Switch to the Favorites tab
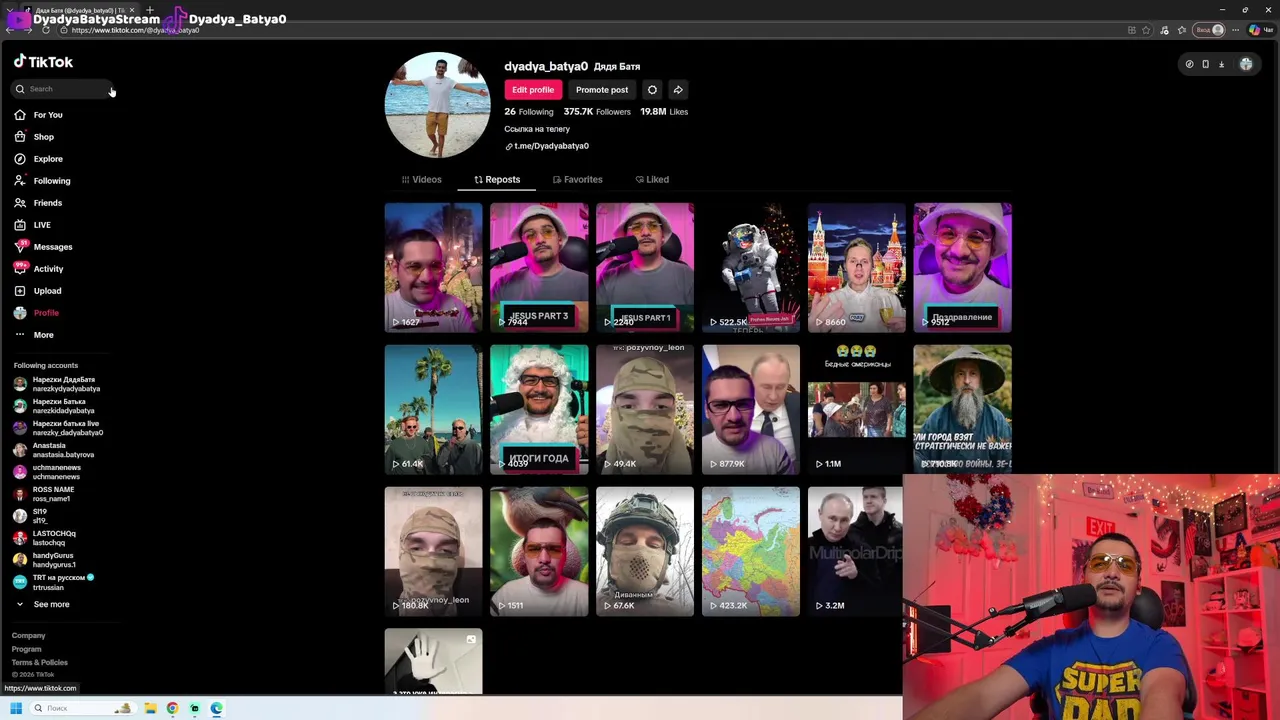The width and height of the screenshot is (1280, 720). coord(577,180)
